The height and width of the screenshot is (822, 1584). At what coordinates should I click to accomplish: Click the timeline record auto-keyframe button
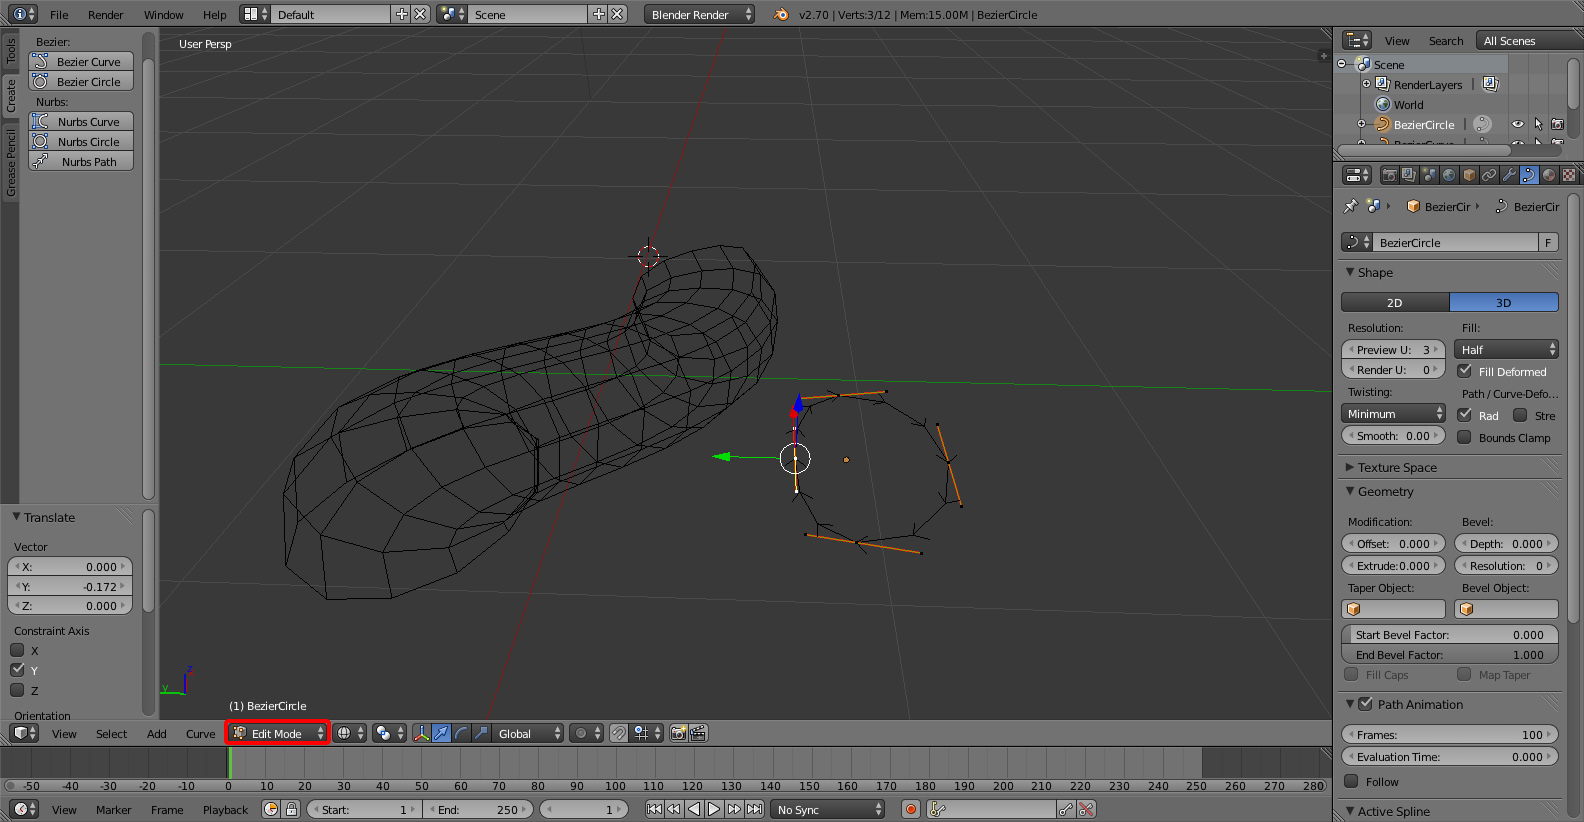click(x=911, y=809)
